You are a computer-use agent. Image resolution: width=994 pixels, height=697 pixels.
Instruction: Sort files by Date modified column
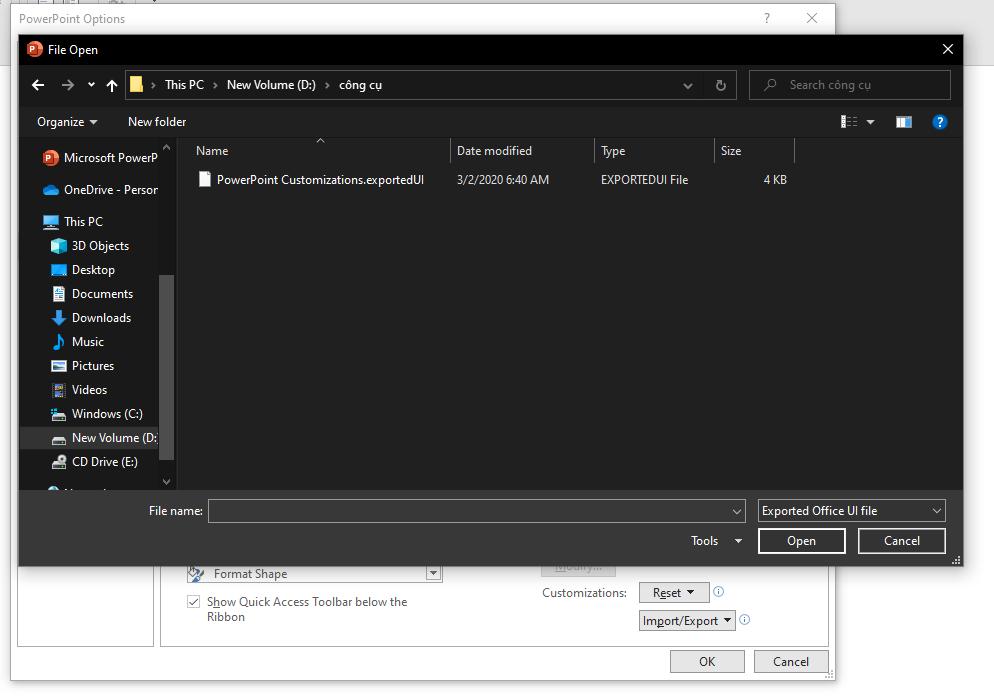[494, 151]
